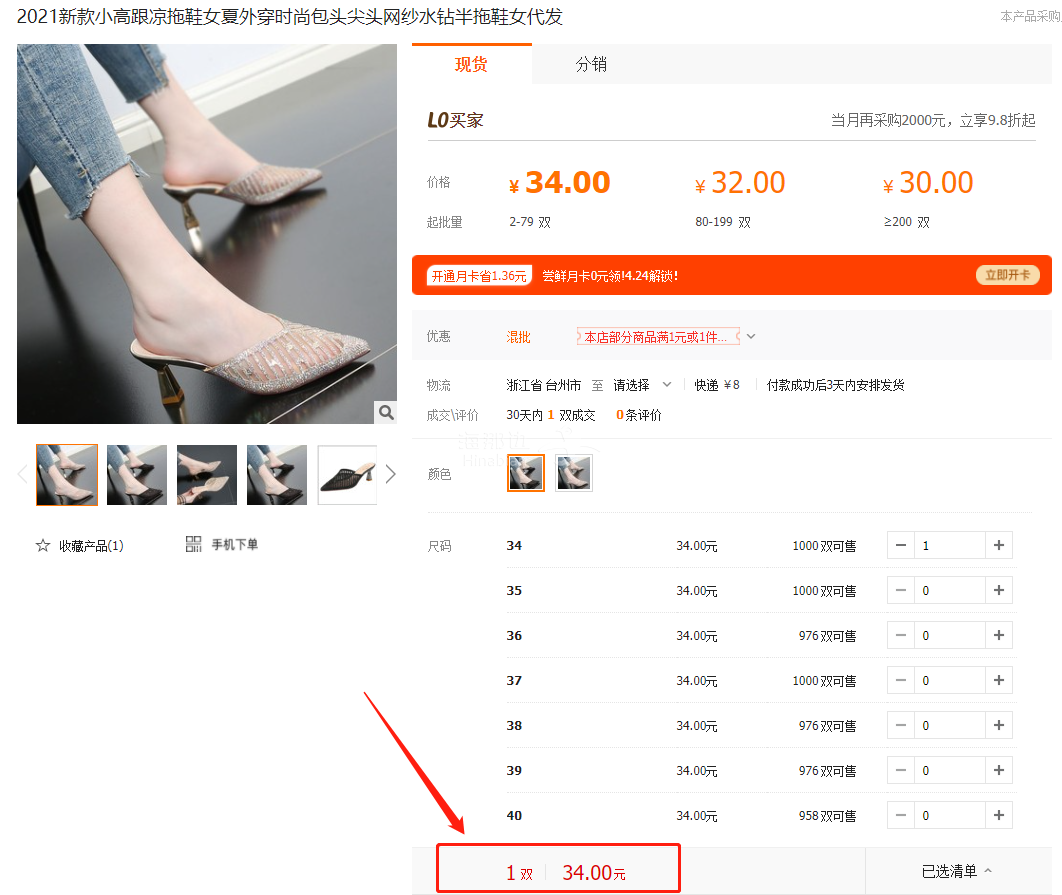Select the first color swatch option

point(526,473)
